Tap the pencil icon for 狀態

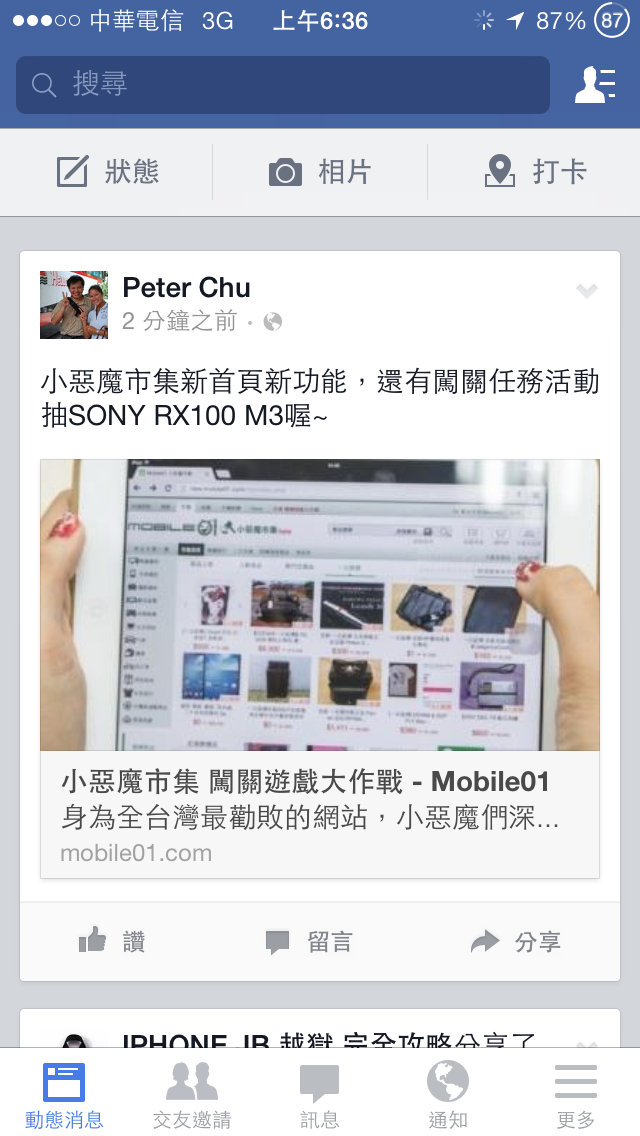[72, 172]
